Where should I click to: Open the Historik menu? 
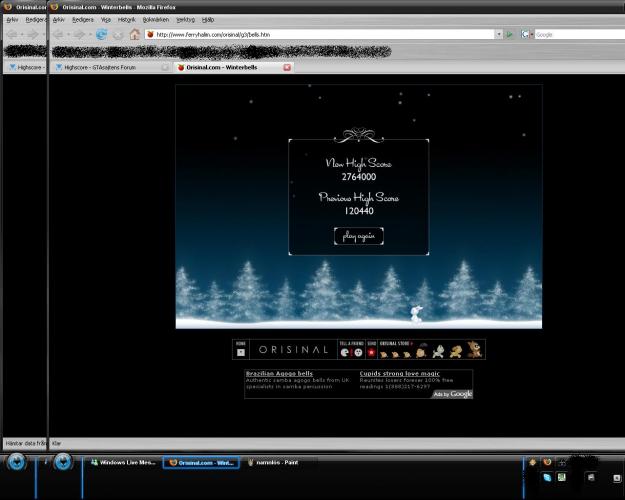point(127,19)
